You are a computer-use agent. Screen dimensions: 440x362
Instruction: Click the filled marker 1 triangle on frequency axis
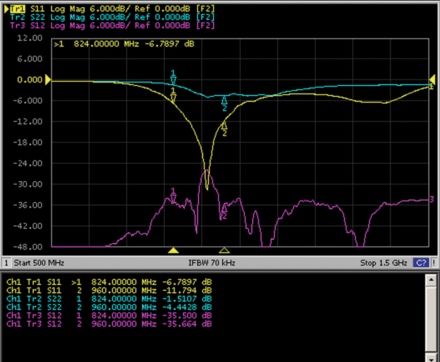(173, 250)
